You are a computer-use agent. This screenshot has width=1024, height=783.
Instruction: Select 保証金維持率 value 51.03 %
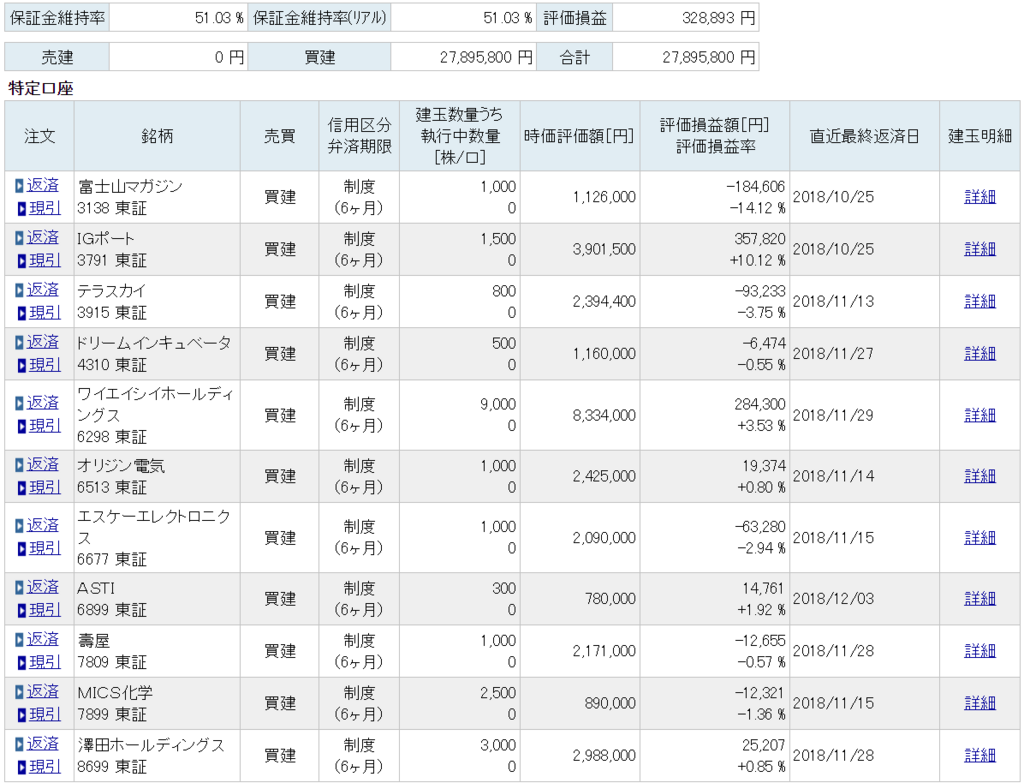219,18
